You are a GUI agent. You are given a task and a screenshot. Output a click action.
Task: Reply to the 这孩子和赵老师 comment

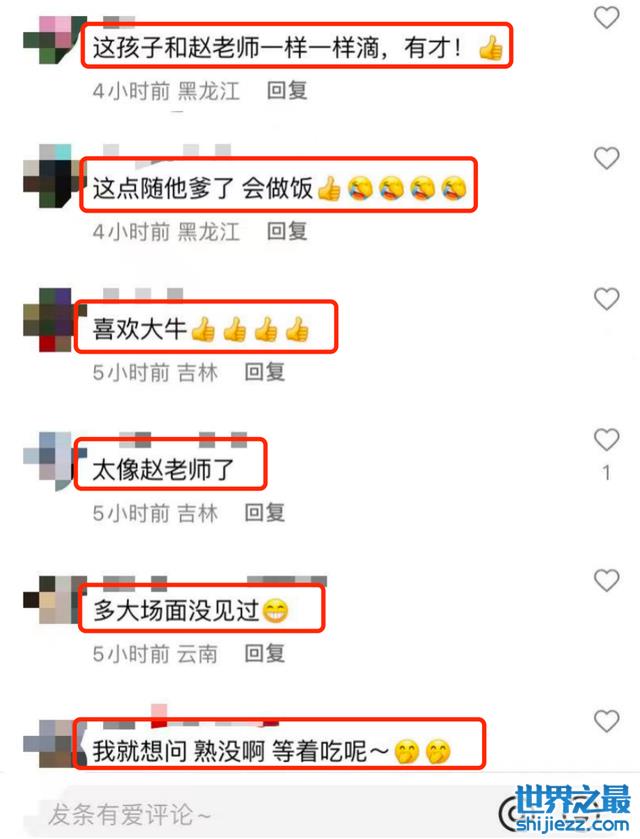(x=287, y=90)
